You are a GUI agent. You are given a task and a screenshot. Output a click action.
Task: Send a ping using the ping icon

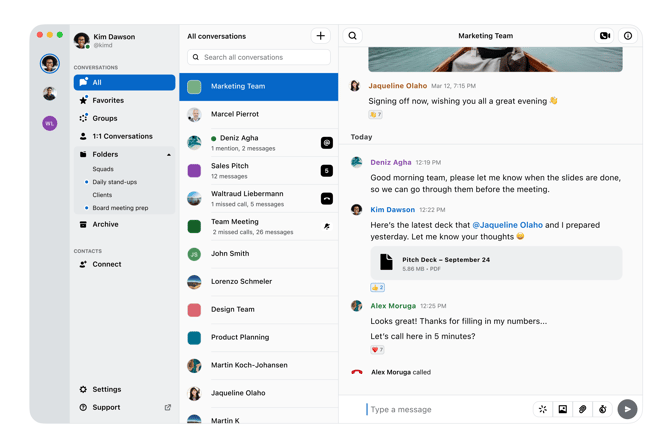tap(543, 409)
